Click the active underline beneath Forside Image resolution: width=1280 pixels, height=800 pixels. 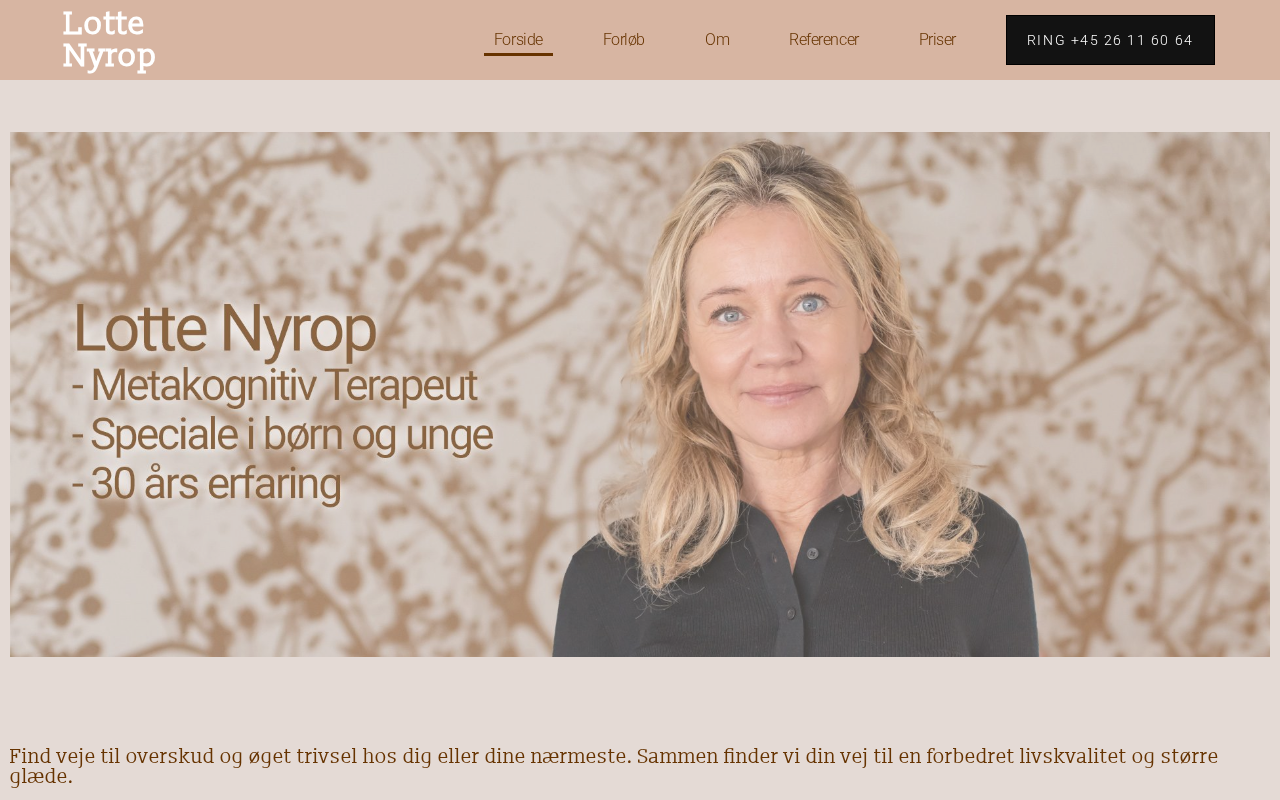(x=518, y=54)
